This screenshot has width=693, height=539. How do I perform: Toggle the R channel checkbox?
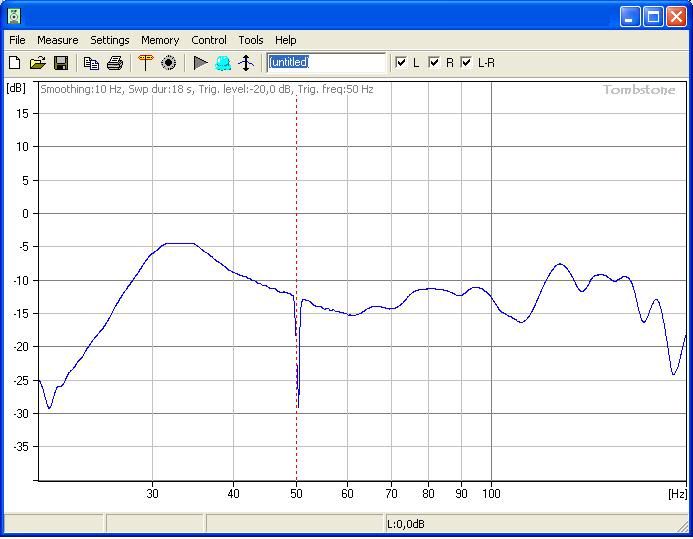(x=434, y=62)
